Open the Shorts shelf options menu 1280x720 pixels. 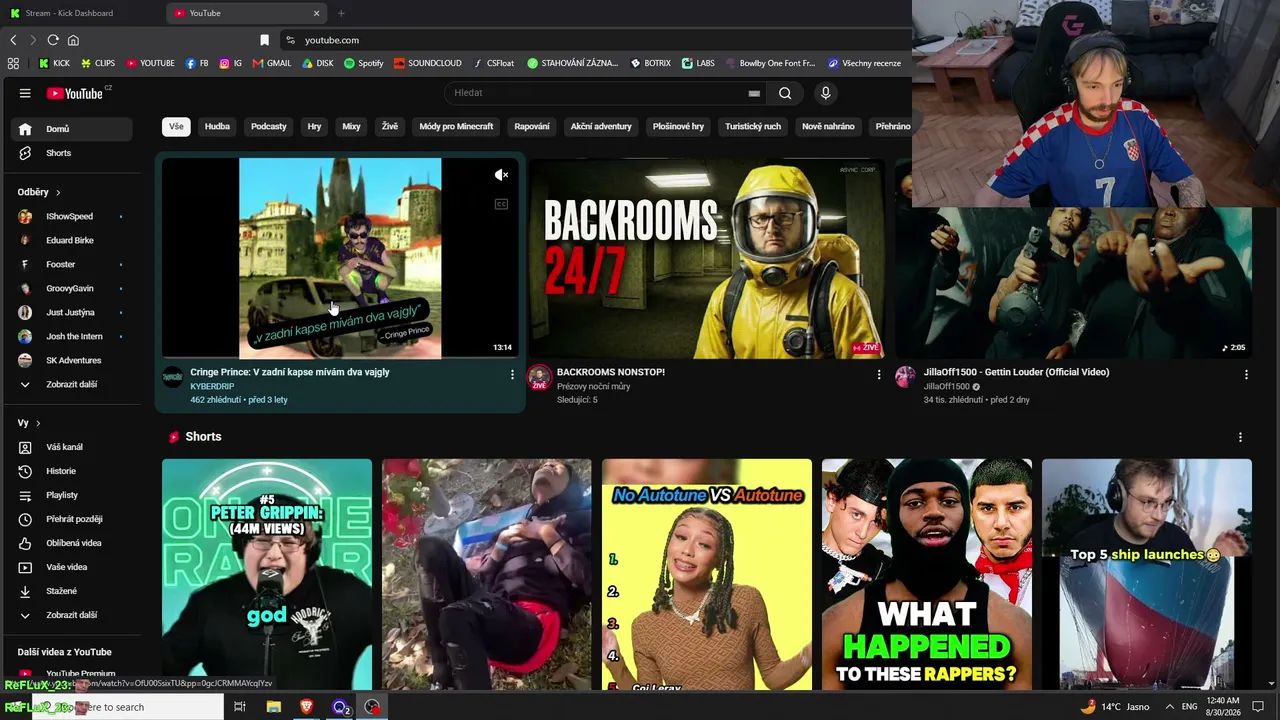pos(1240,437)
